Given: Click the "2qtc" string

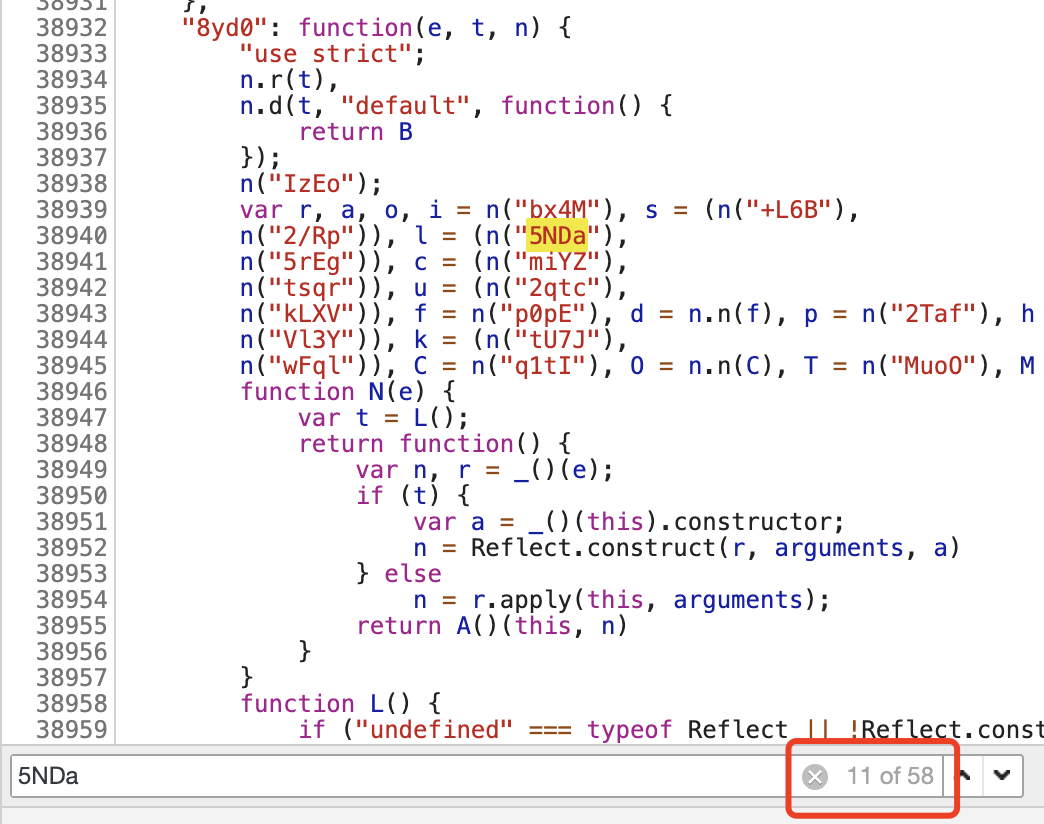Looking at the screenshot, I should click(x=557, y=288).
